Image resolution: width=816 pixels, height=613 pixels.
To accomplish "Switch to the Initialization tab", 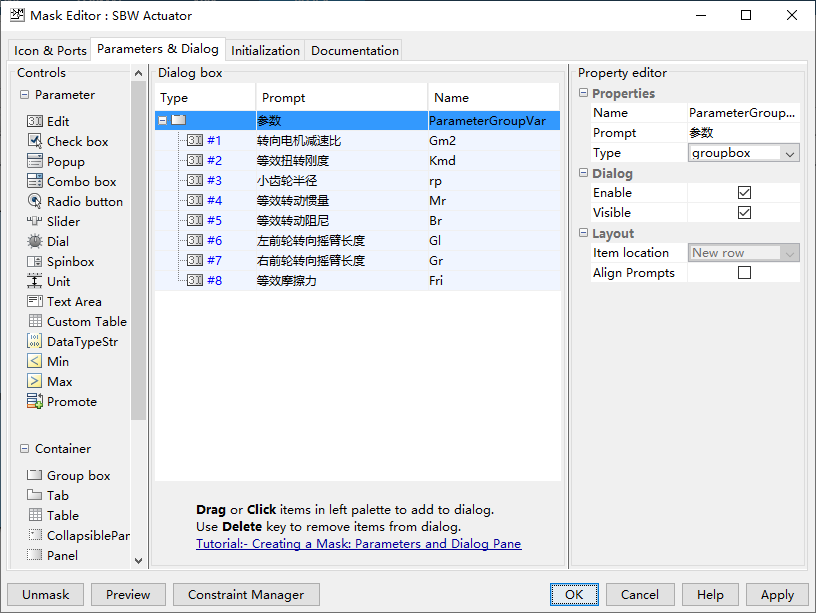I will point(264,49).
